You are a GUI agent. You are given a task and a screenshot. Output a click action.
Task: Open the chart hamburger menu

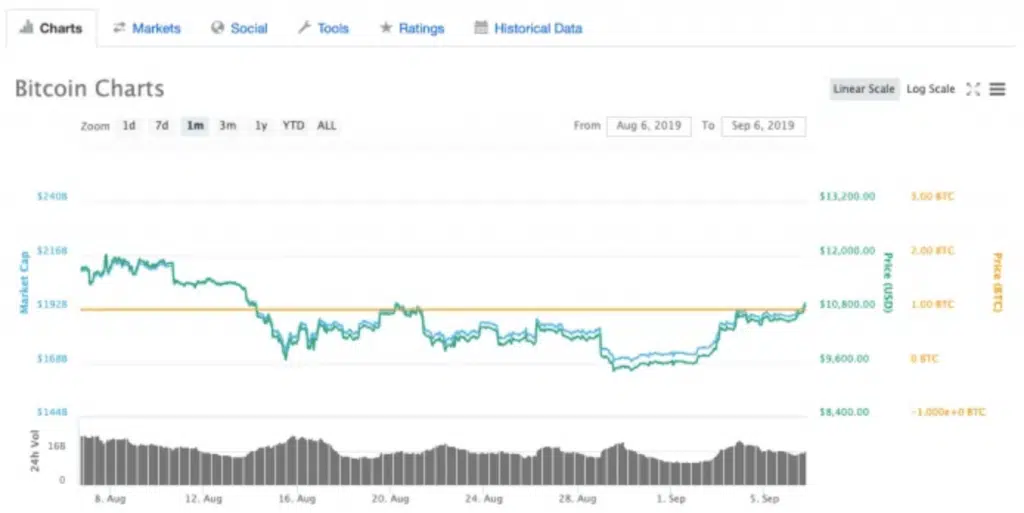[x=997, y=89]
